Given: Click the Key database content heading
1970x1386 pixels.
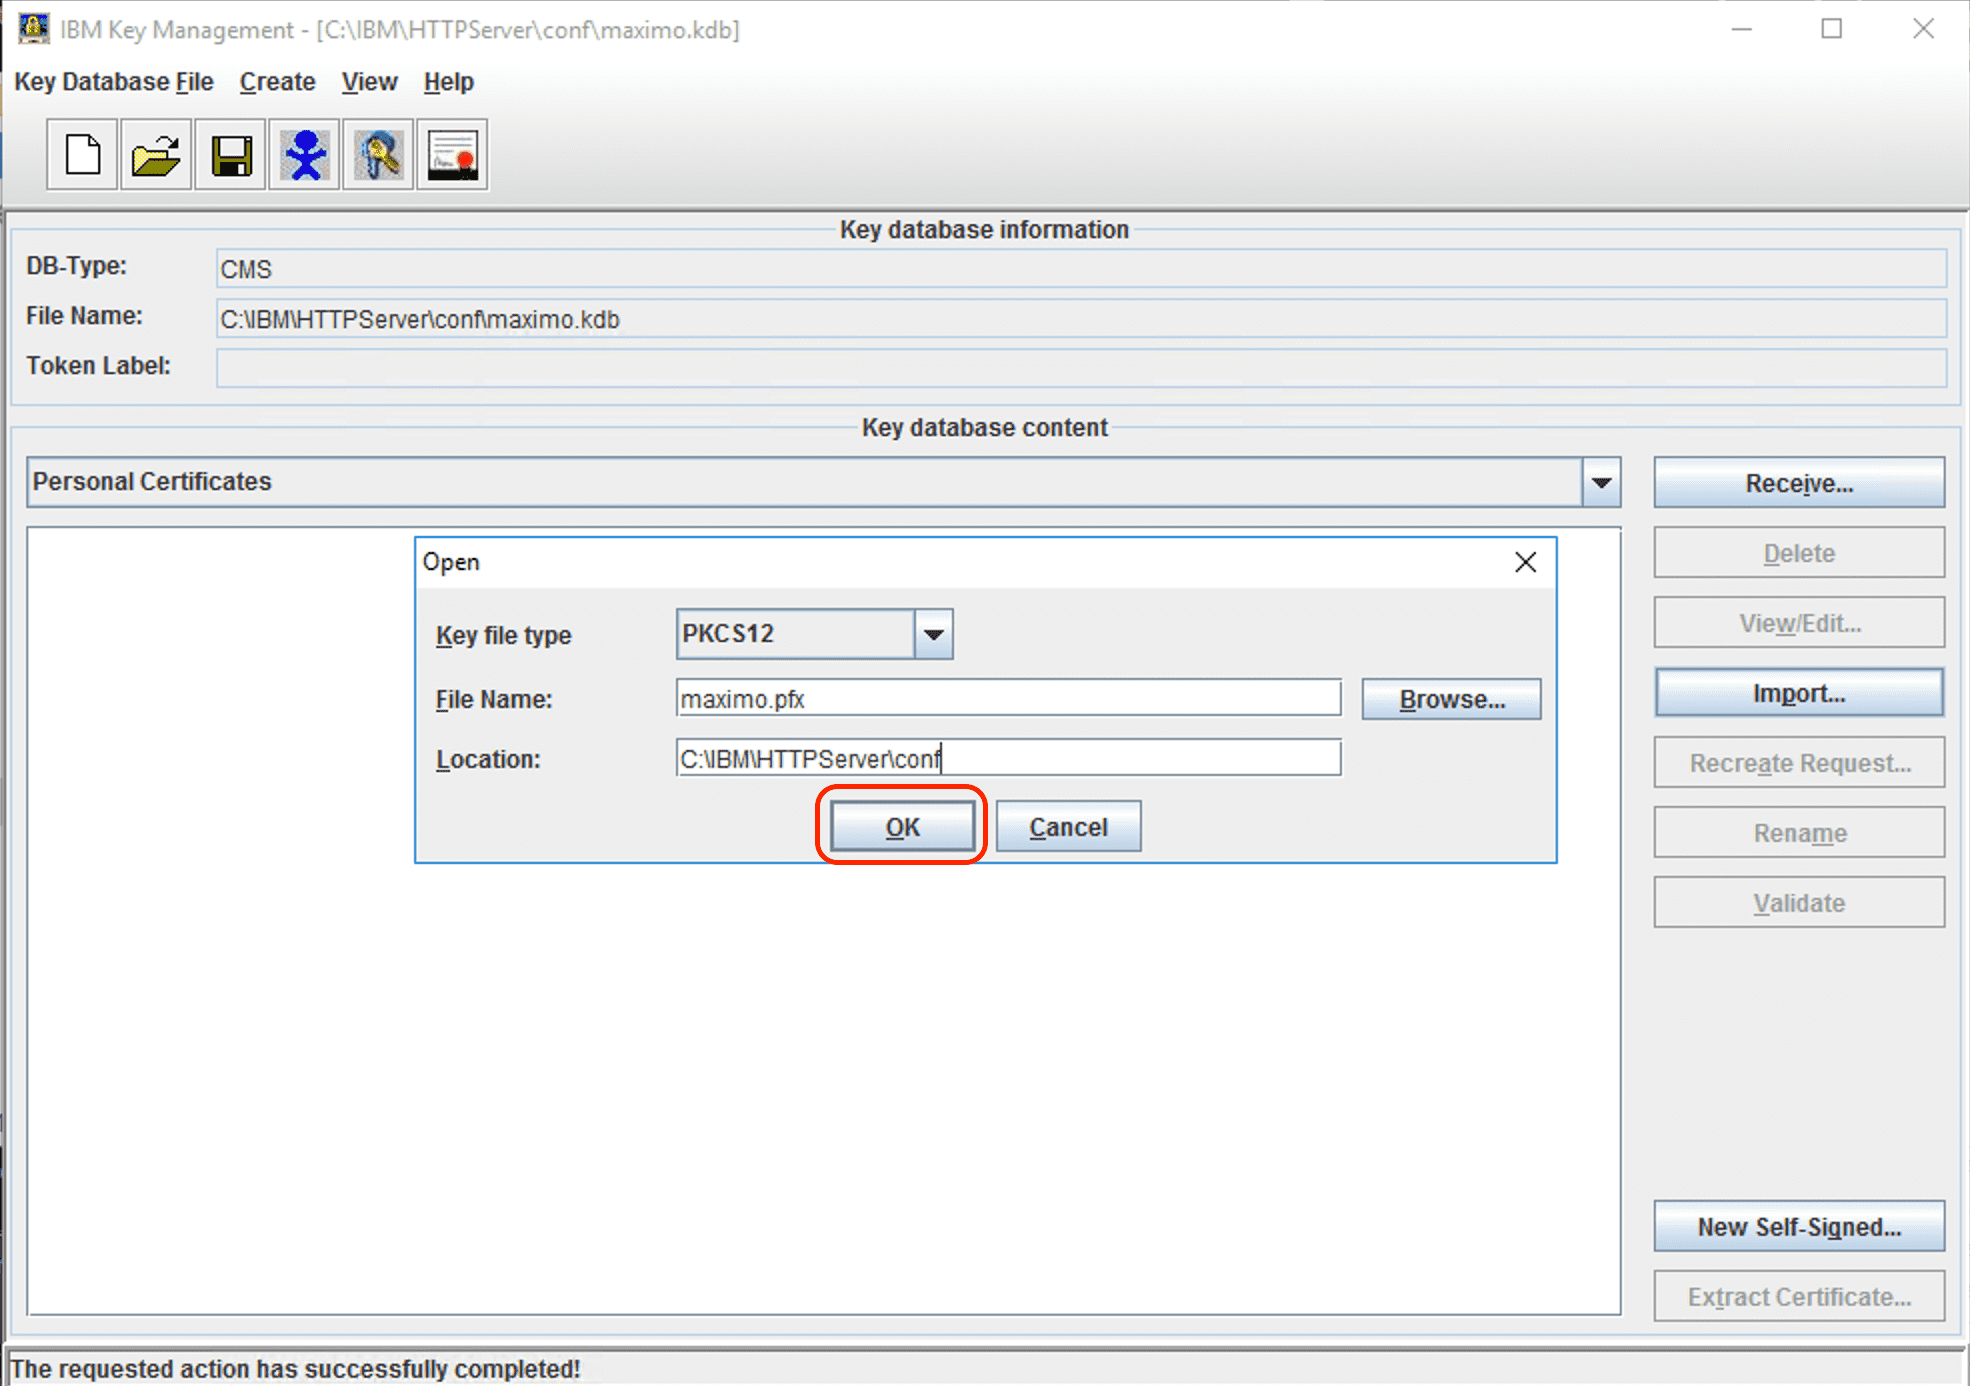Looking at the screenshot, I should pos(984,428).
